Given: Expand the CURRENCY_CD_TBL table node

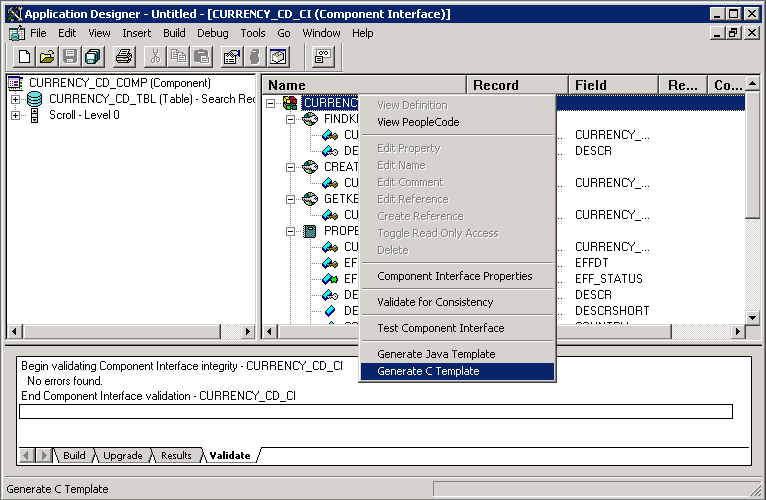Looking at the screenshot, I should 16,99.
